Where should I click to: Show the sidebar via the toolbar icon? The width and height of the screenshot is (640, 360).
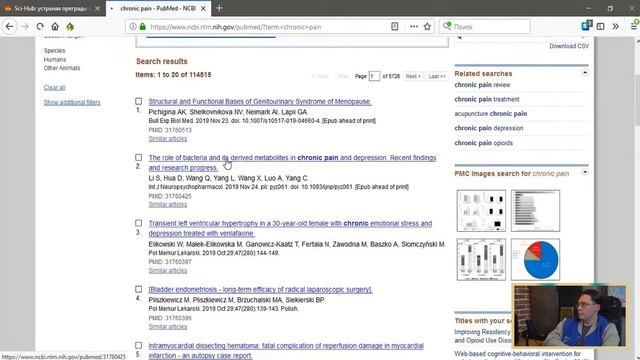tap(600, 27)
